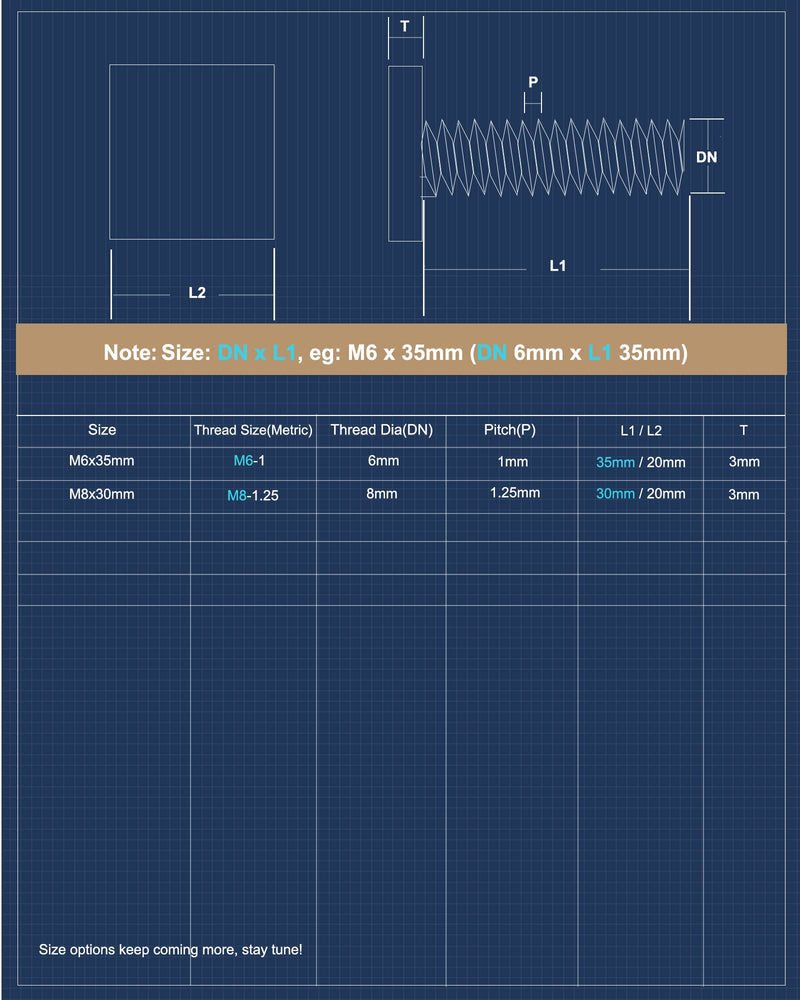Click the DN dimension label
The height and width of the screenshot is (1000, 800).
pyautogui.click(x=706, y=157)
